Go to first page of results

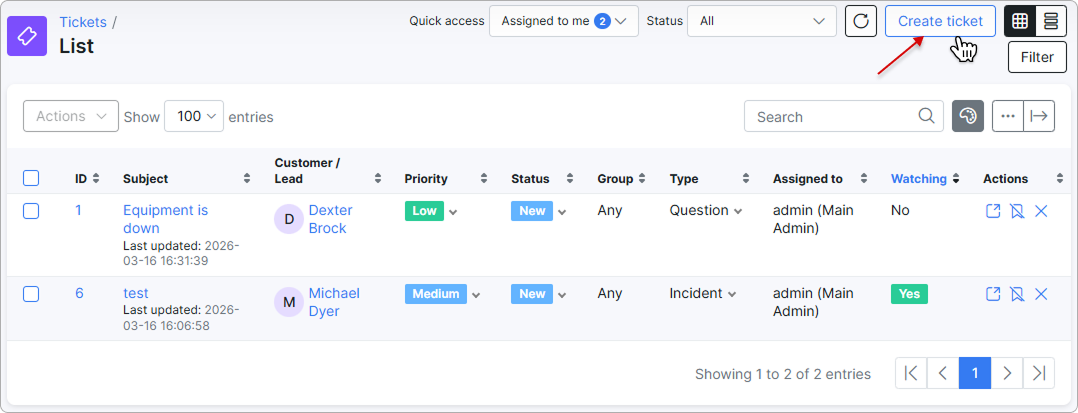click(x=911, y=373)
